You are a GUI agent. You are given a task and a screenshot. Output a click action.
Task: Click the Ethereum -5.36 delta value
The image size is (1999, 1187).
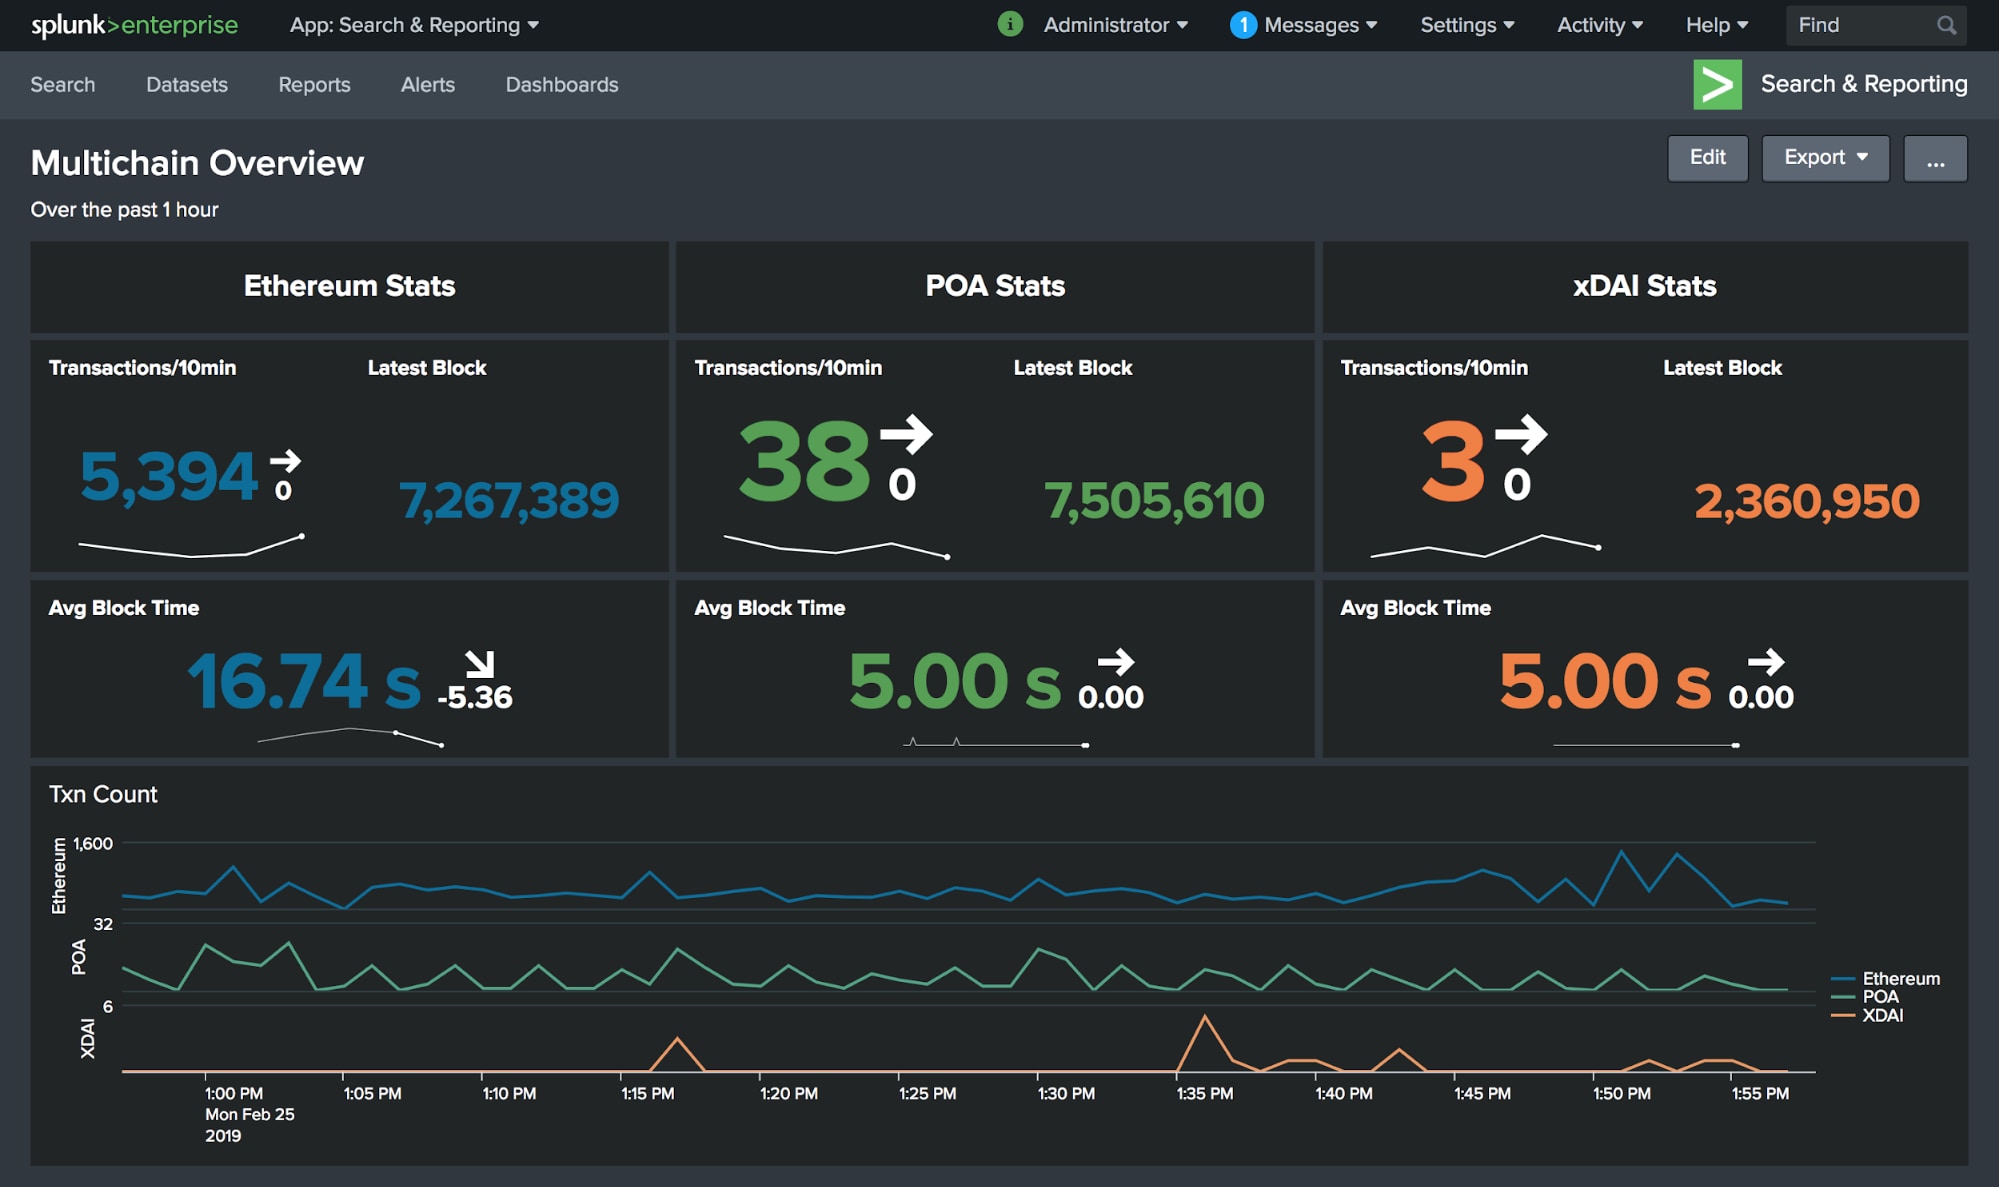(x=475, y=697)
